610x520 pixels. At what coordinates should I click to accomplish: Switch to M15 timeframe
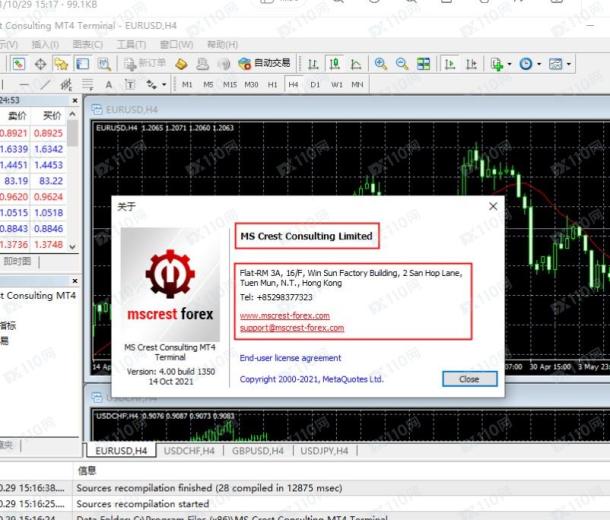click(x=230, y=84)
